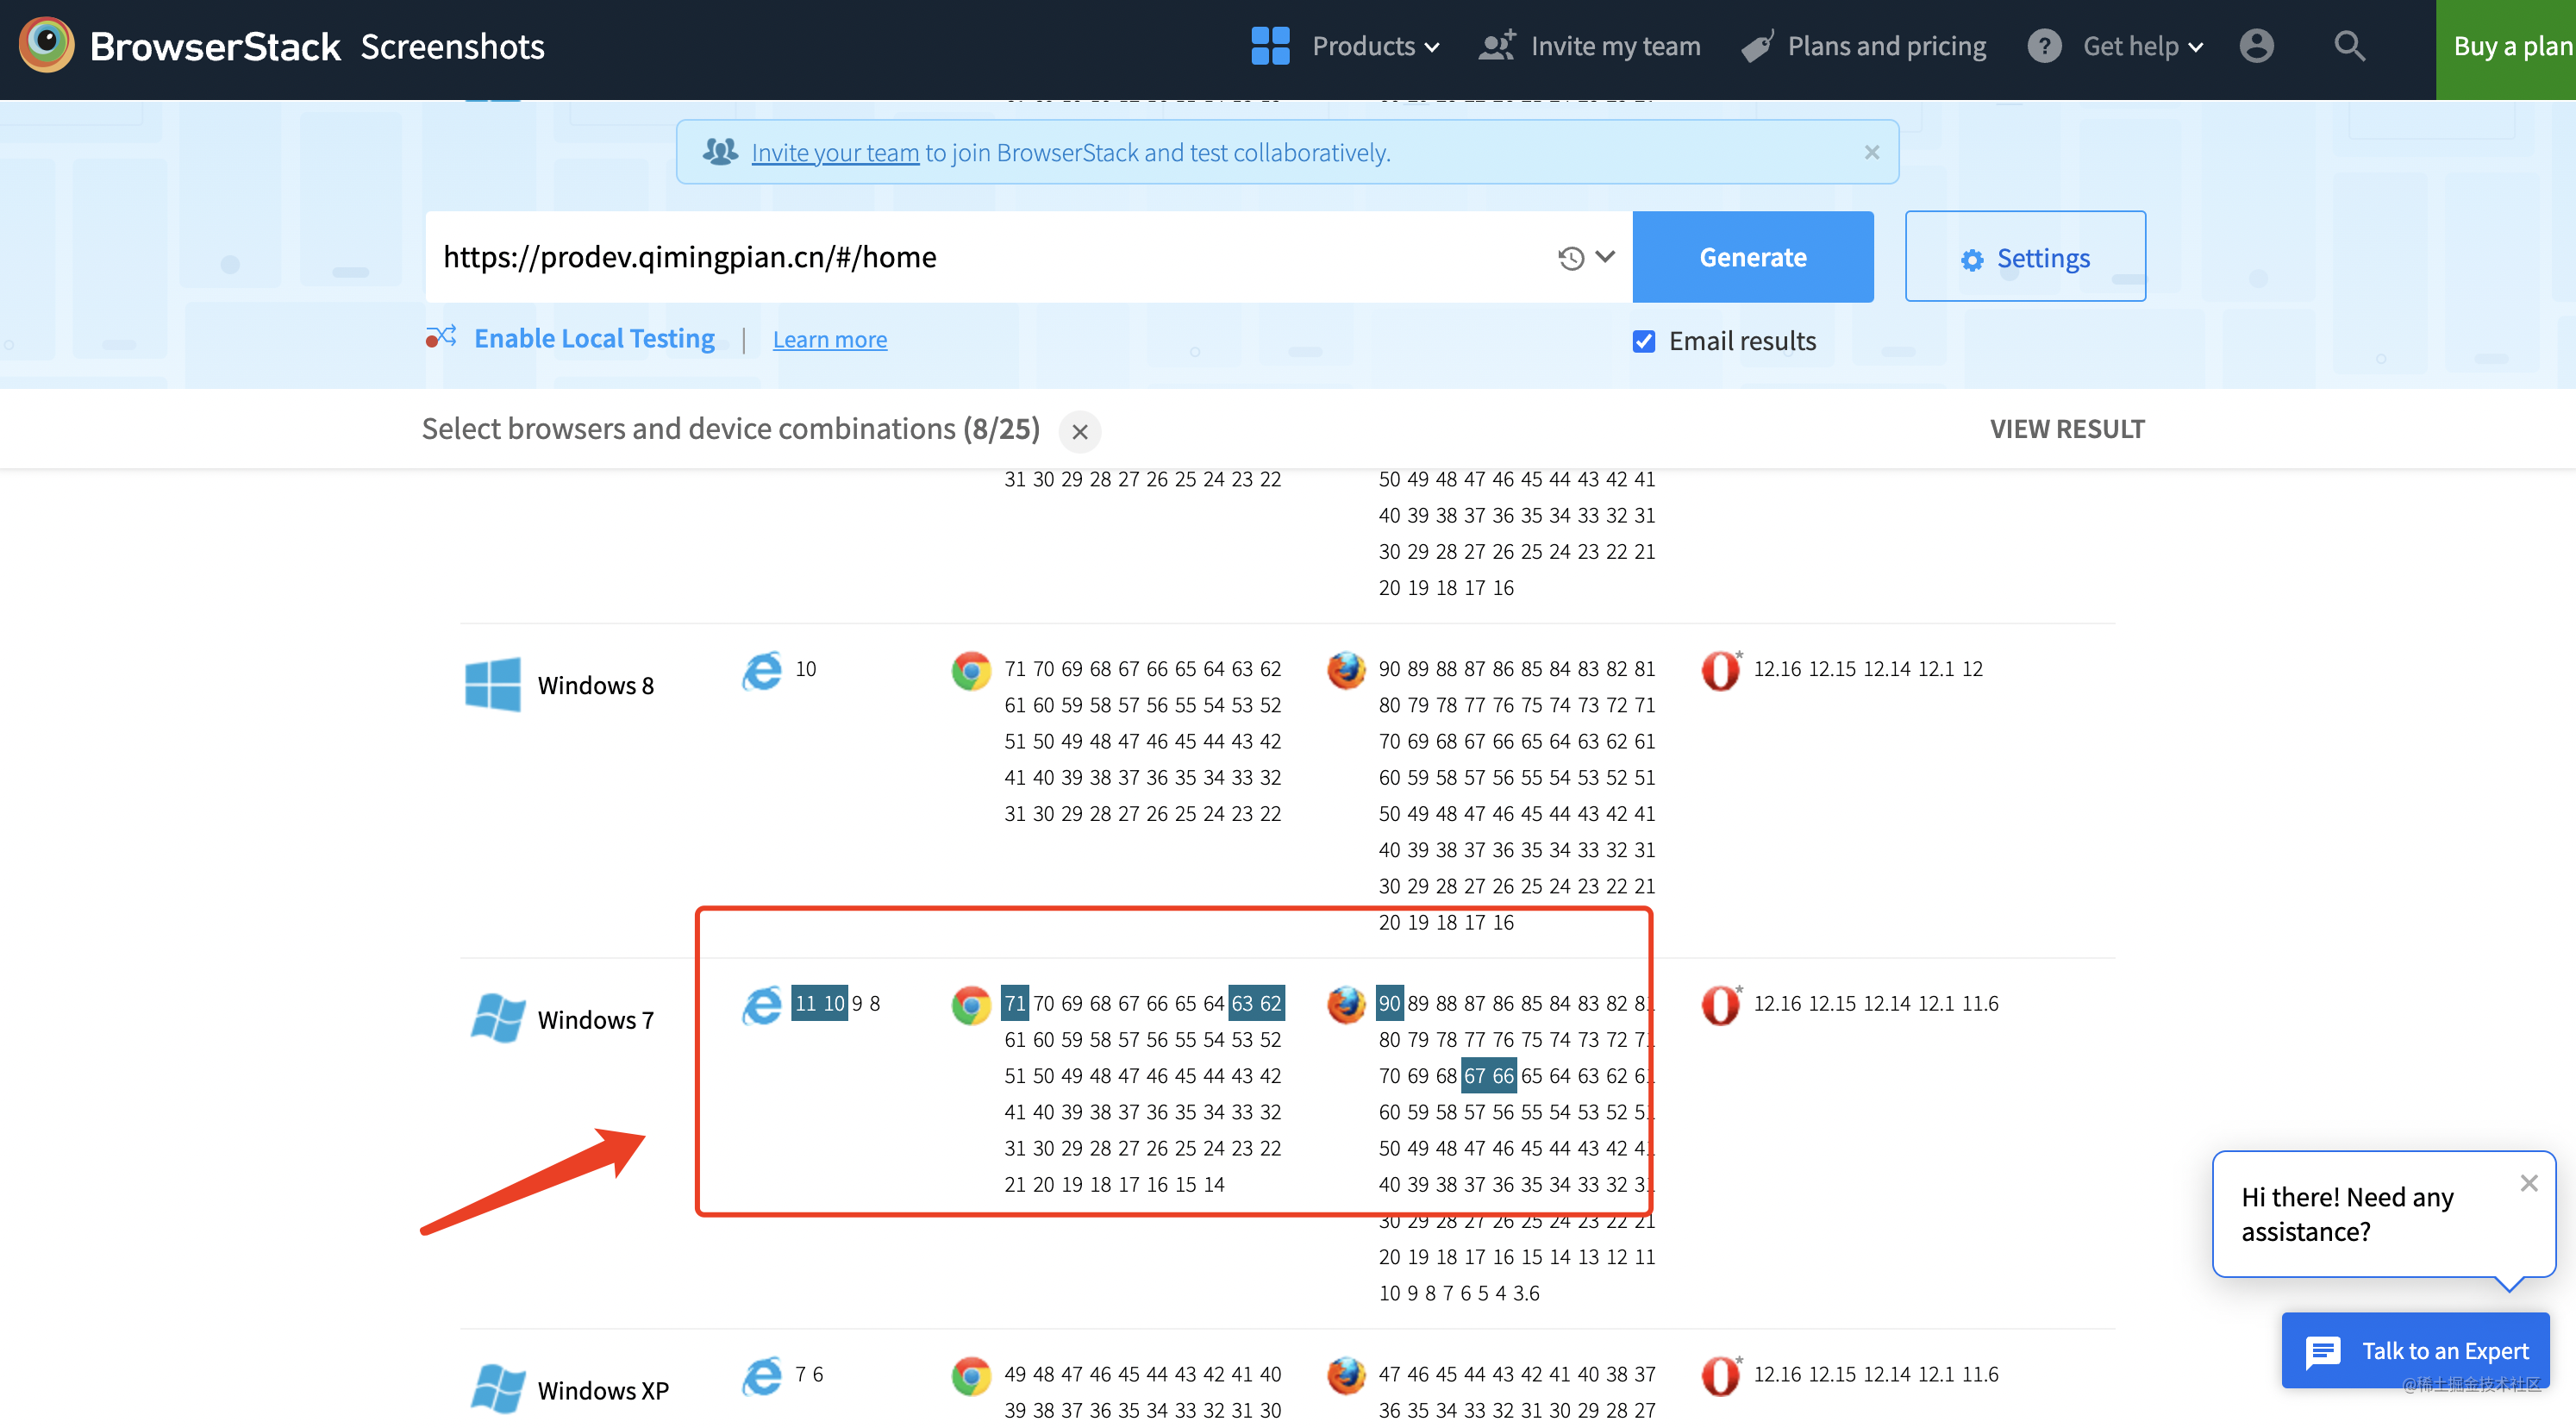Viewport: 2576px width, 1428px height.
Task: Open the user account avatar icon
Action: [2256, 46]
